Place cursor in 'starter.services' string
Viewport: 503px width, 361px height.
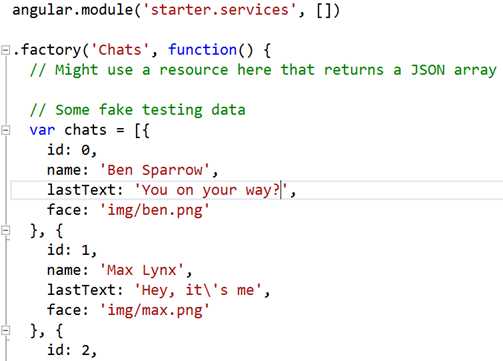coord(219,10)
